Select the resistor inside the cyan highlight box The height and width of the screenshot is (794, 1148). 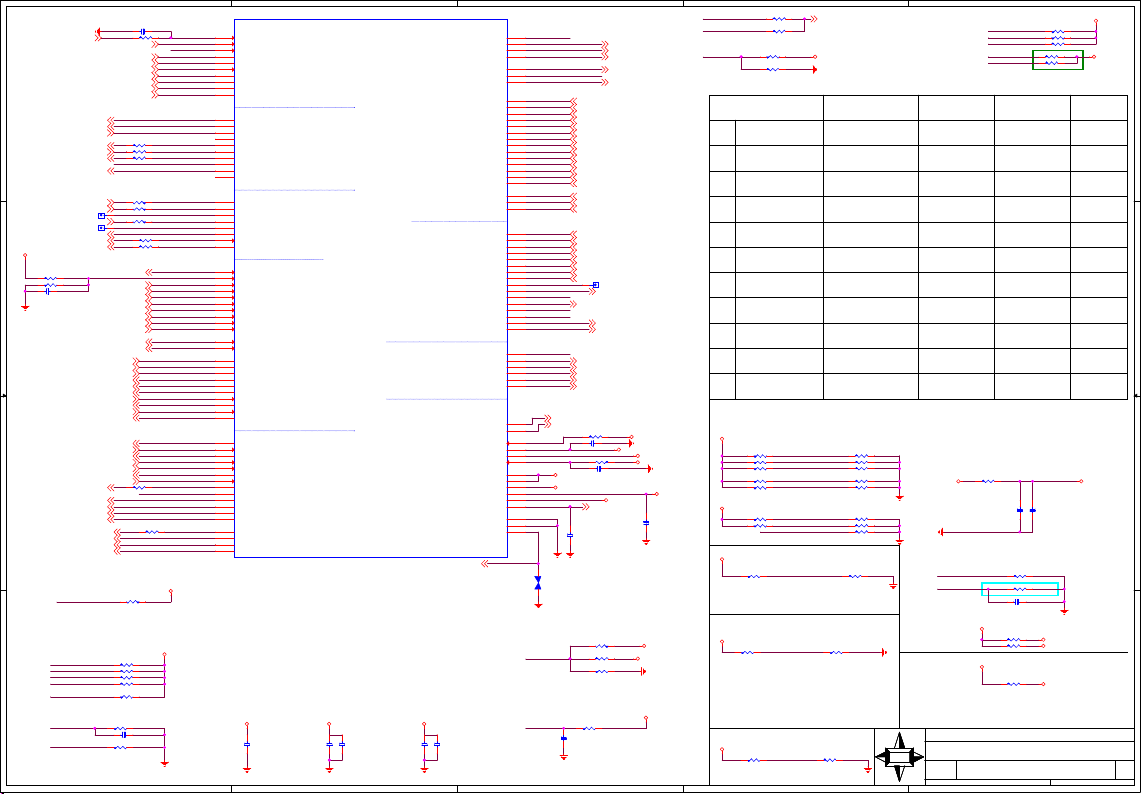1020,589
